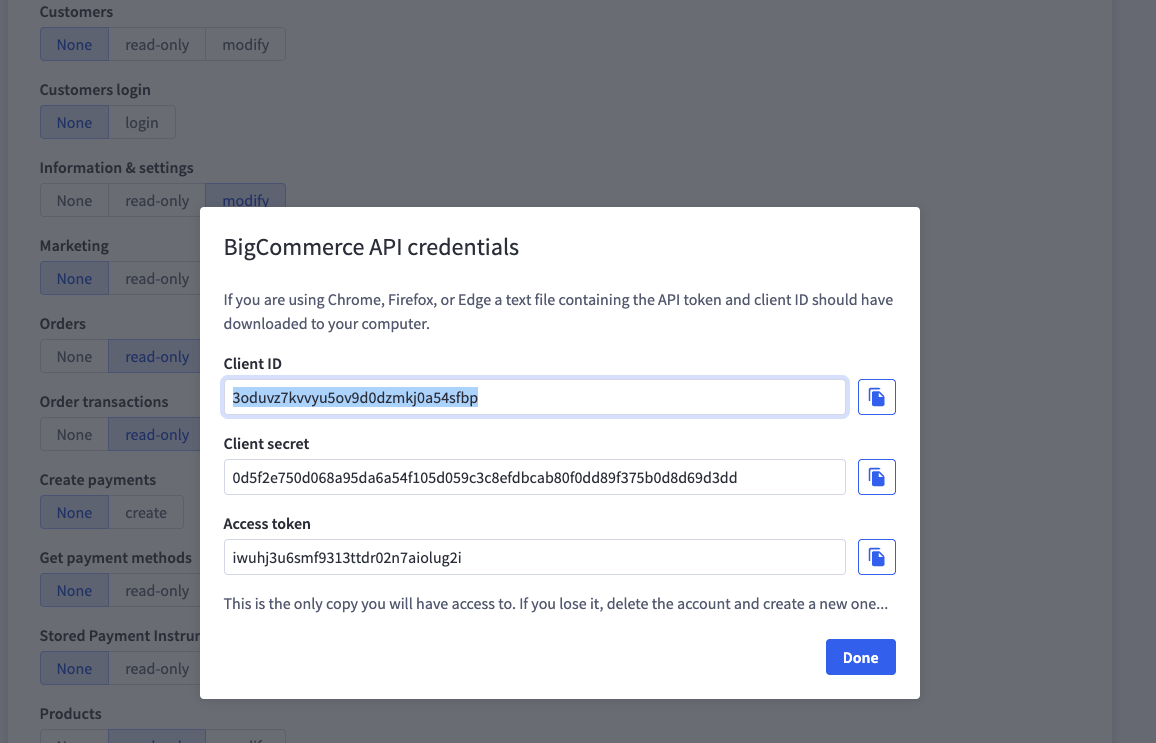Viewport: 1156px width, 743px height.
Task: Set Information & settings to read-only
Action: 157,200
